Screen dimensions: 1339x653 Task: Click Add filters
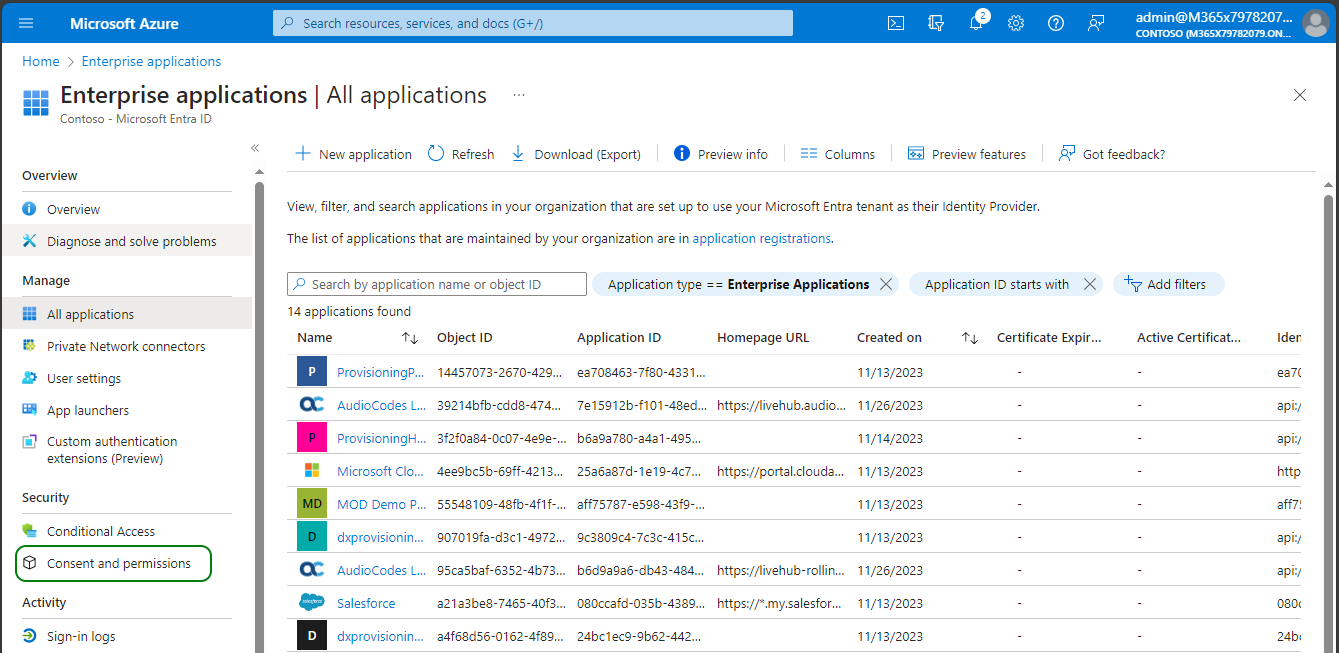click(1168, 284)
